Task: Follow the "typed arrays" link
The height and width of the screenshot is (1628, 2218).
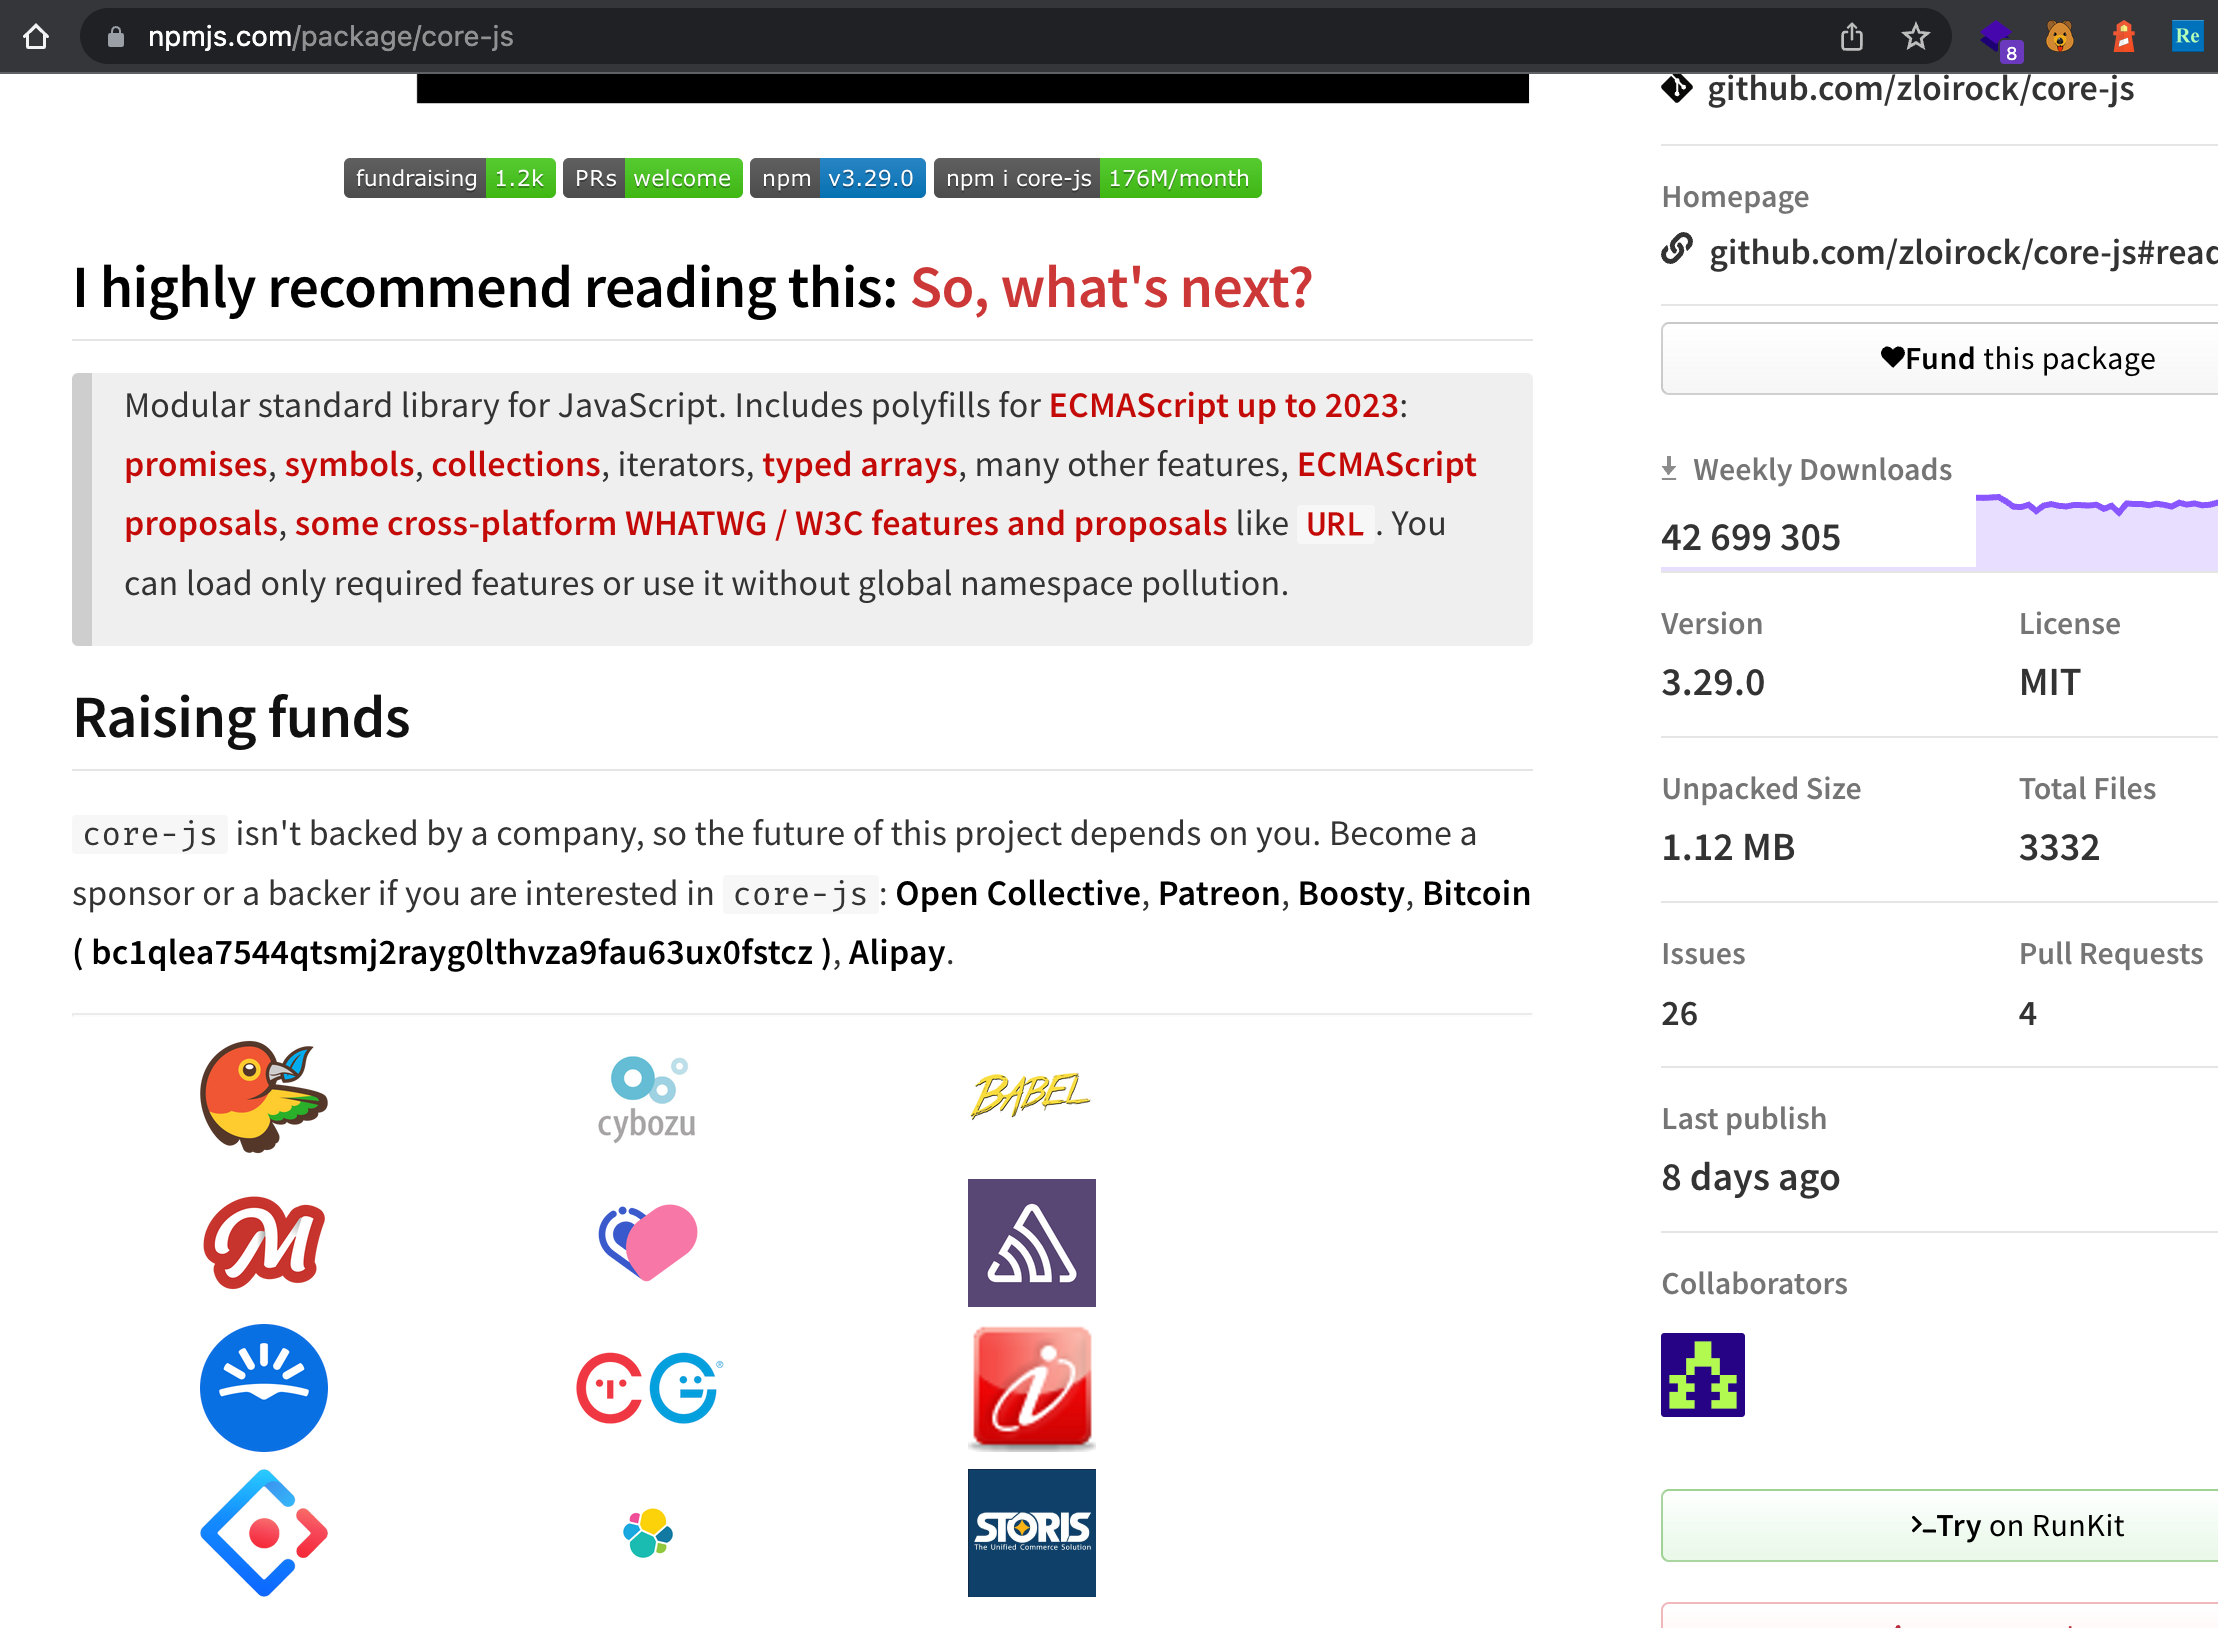Action: click(860, 463)
